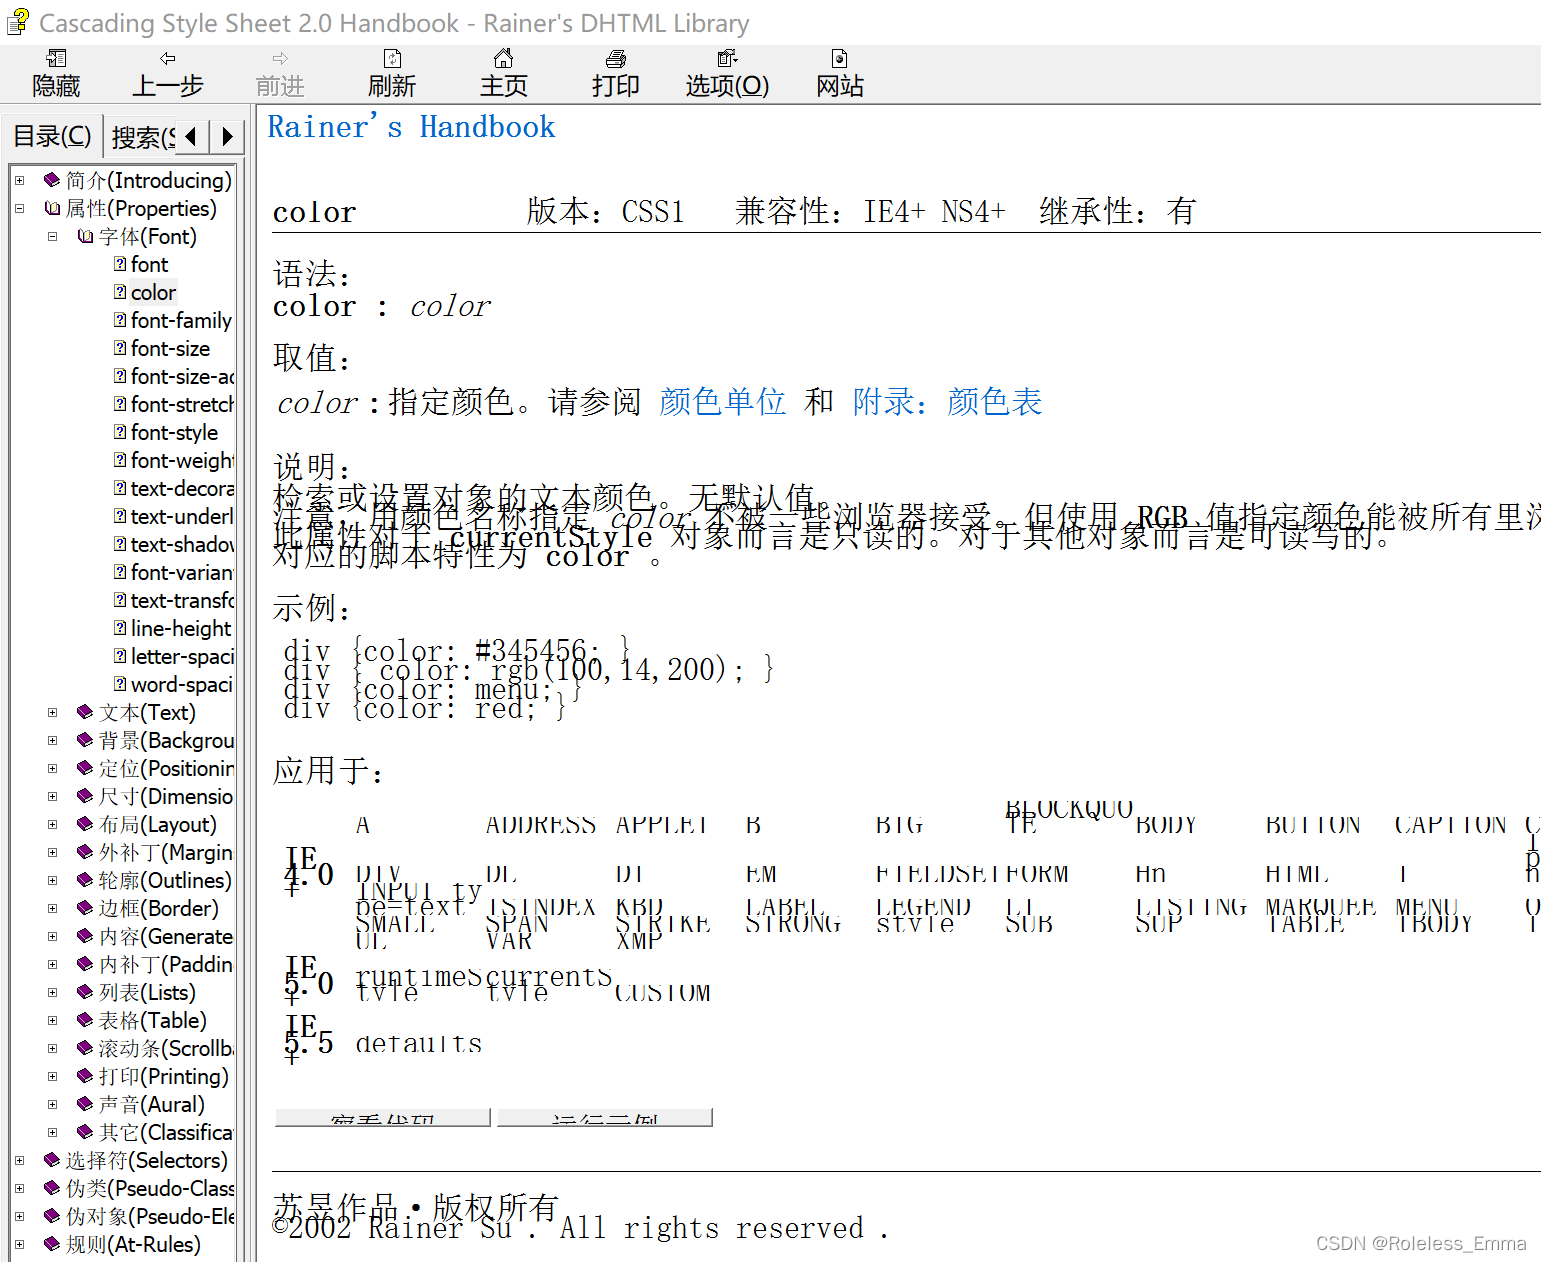Click the font-stretch tree item

coord(182,404)
